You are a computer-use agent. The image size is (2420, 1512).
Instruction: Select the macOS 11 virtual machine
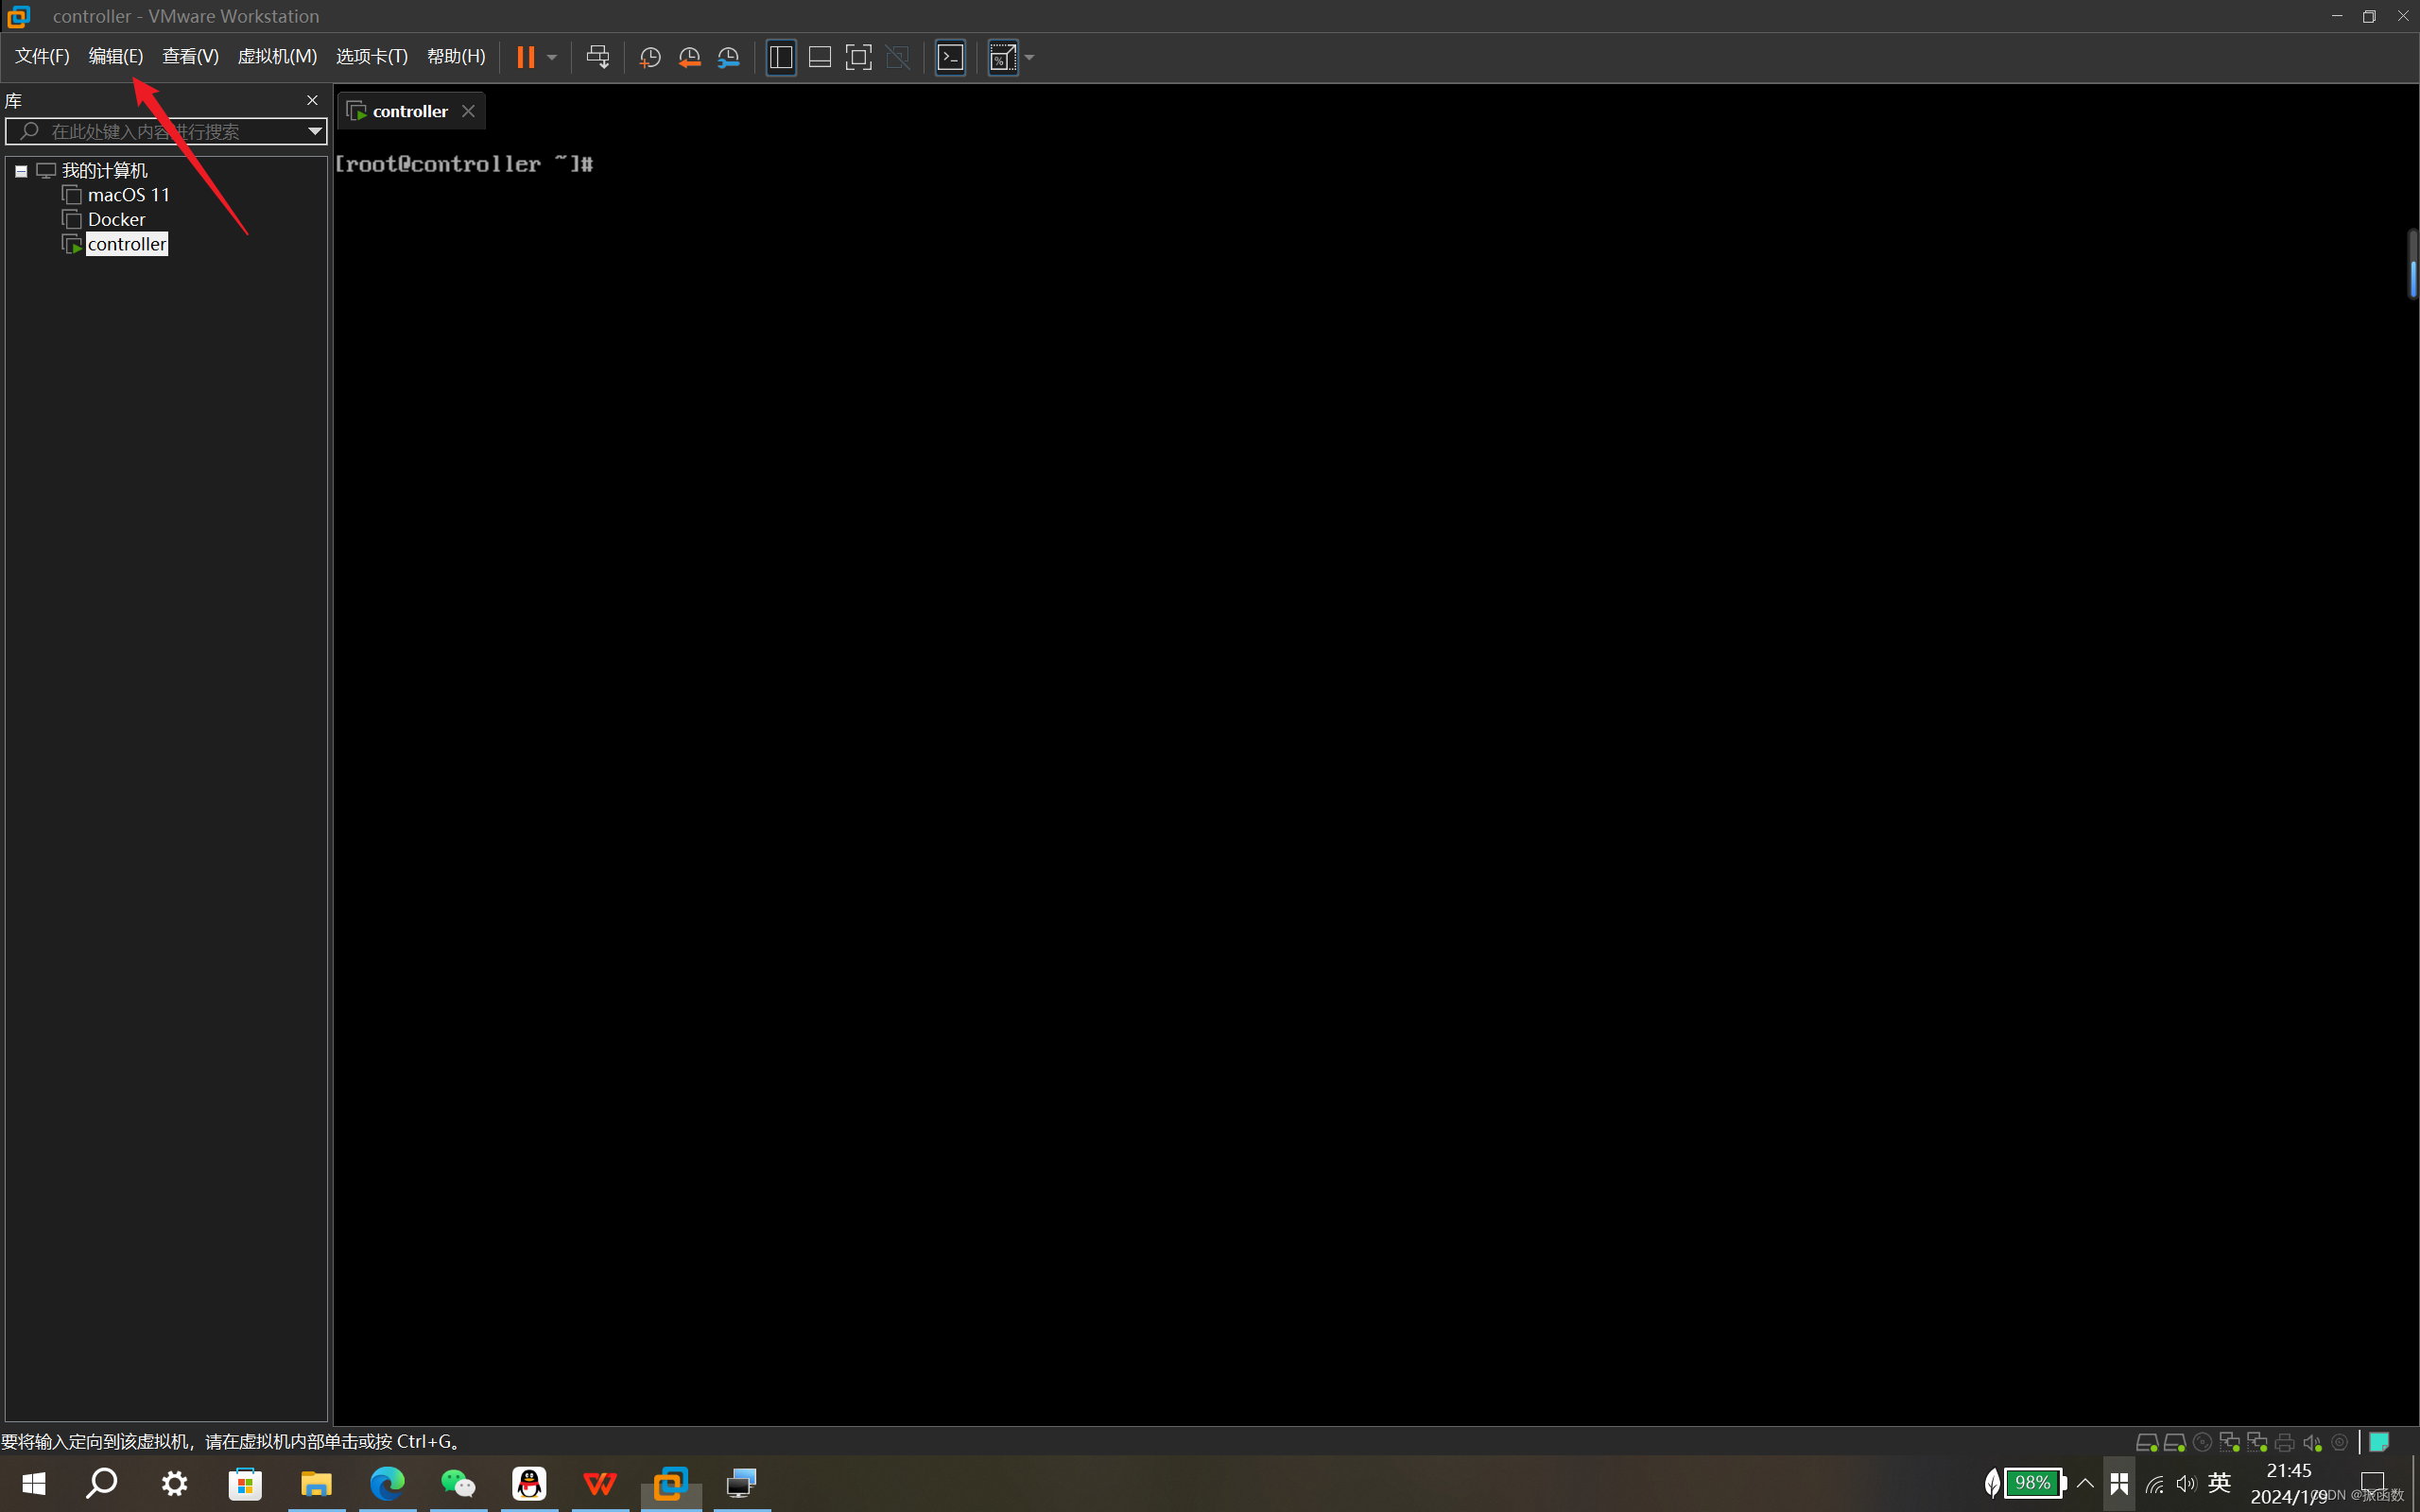coord(128,195)
